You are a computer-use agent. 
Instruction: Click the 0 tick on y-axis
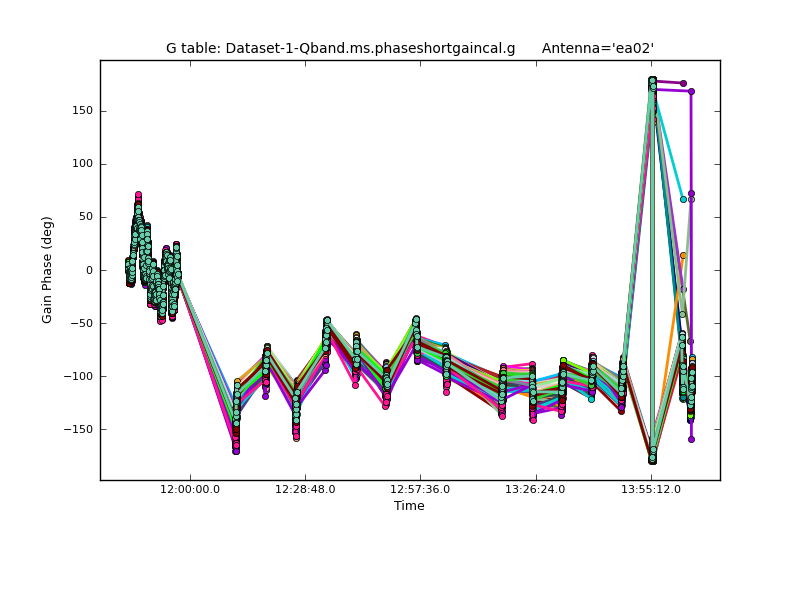(89, 270)
